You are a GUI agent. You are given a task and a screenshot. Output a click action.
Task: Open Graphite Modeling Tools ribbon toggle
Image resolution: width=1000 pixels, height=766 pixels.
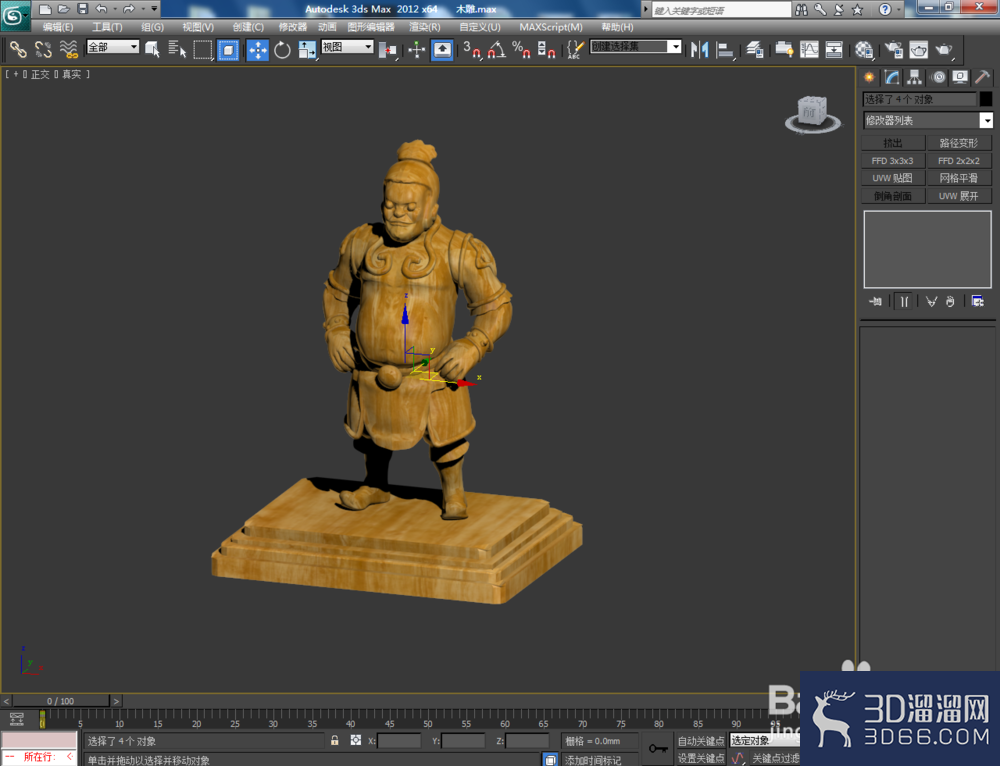pos(784,49)
